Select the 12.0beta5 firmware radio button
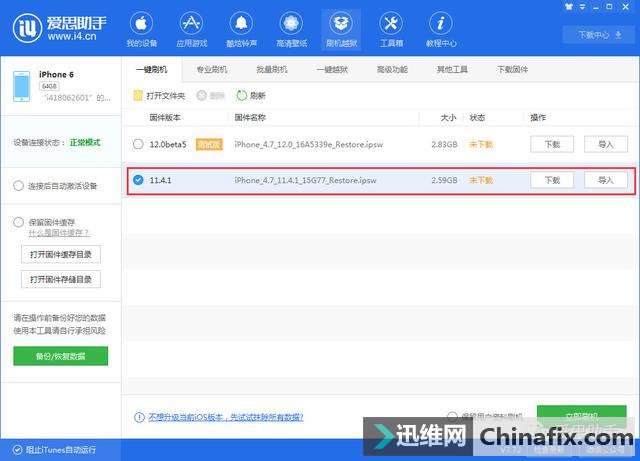640x461 pixels. tap(138, 144)
